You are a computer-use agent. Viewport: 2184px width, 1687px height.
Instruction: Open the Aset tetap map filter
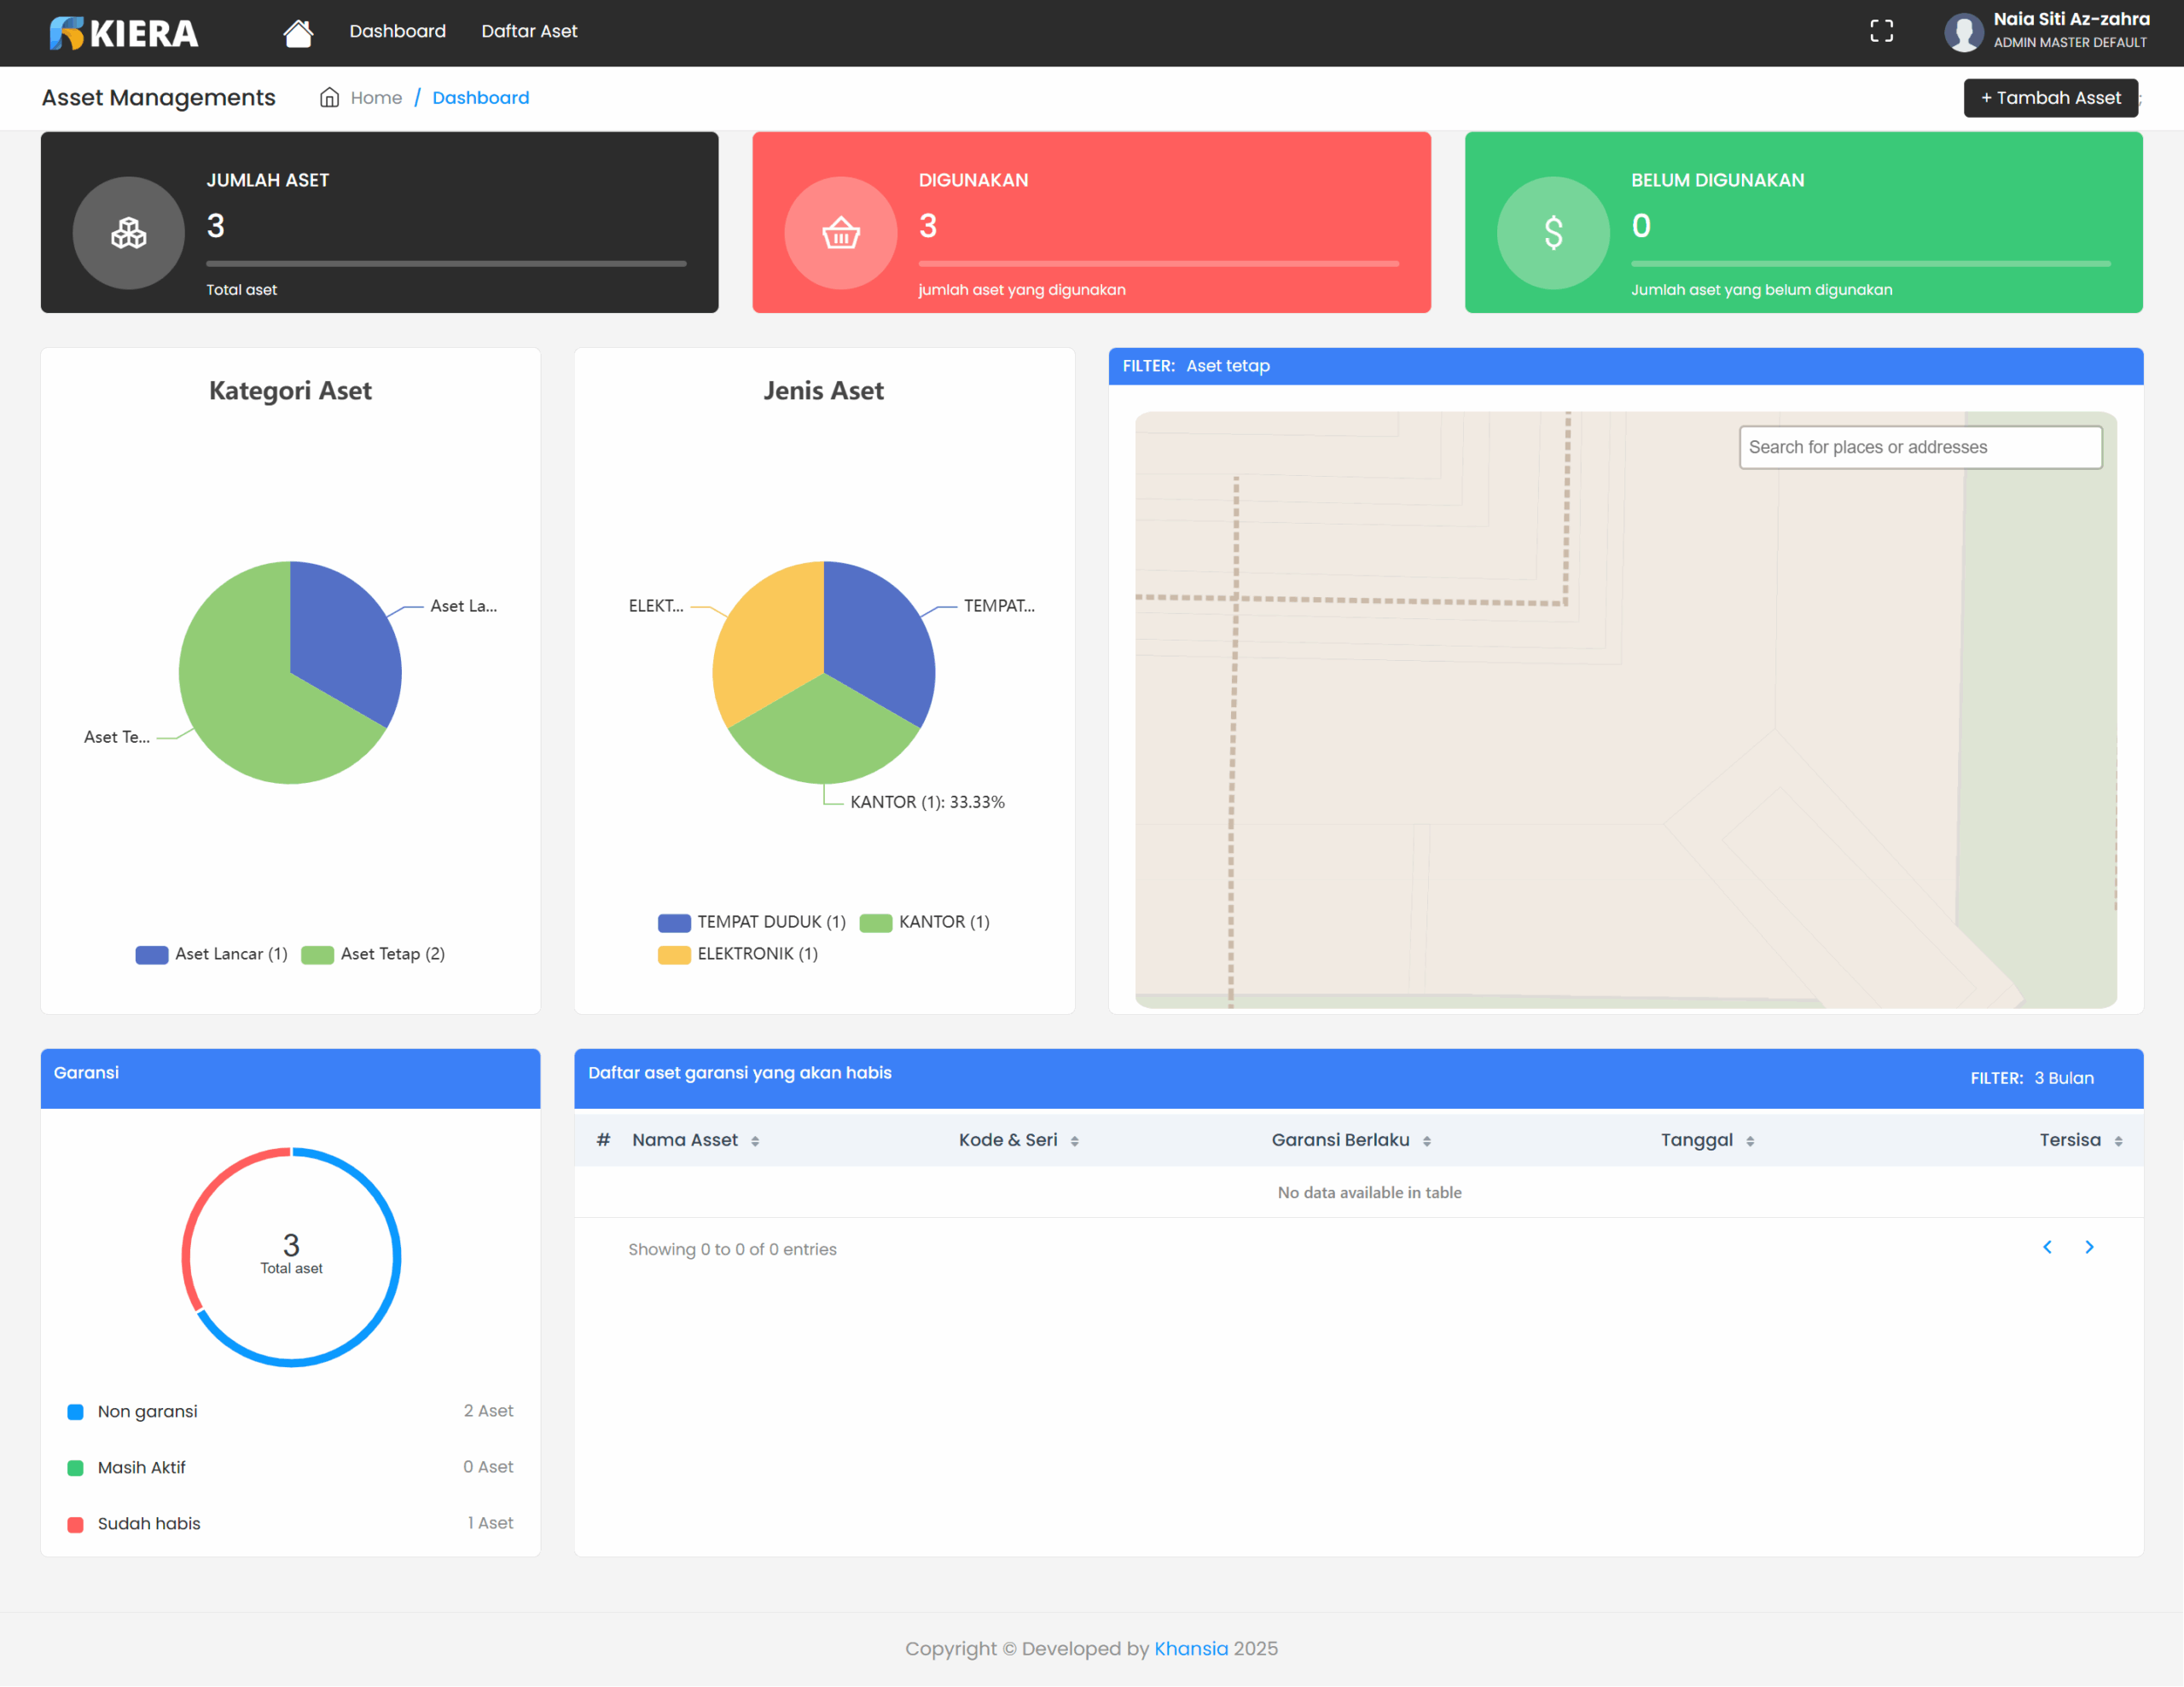point(1227,366)
